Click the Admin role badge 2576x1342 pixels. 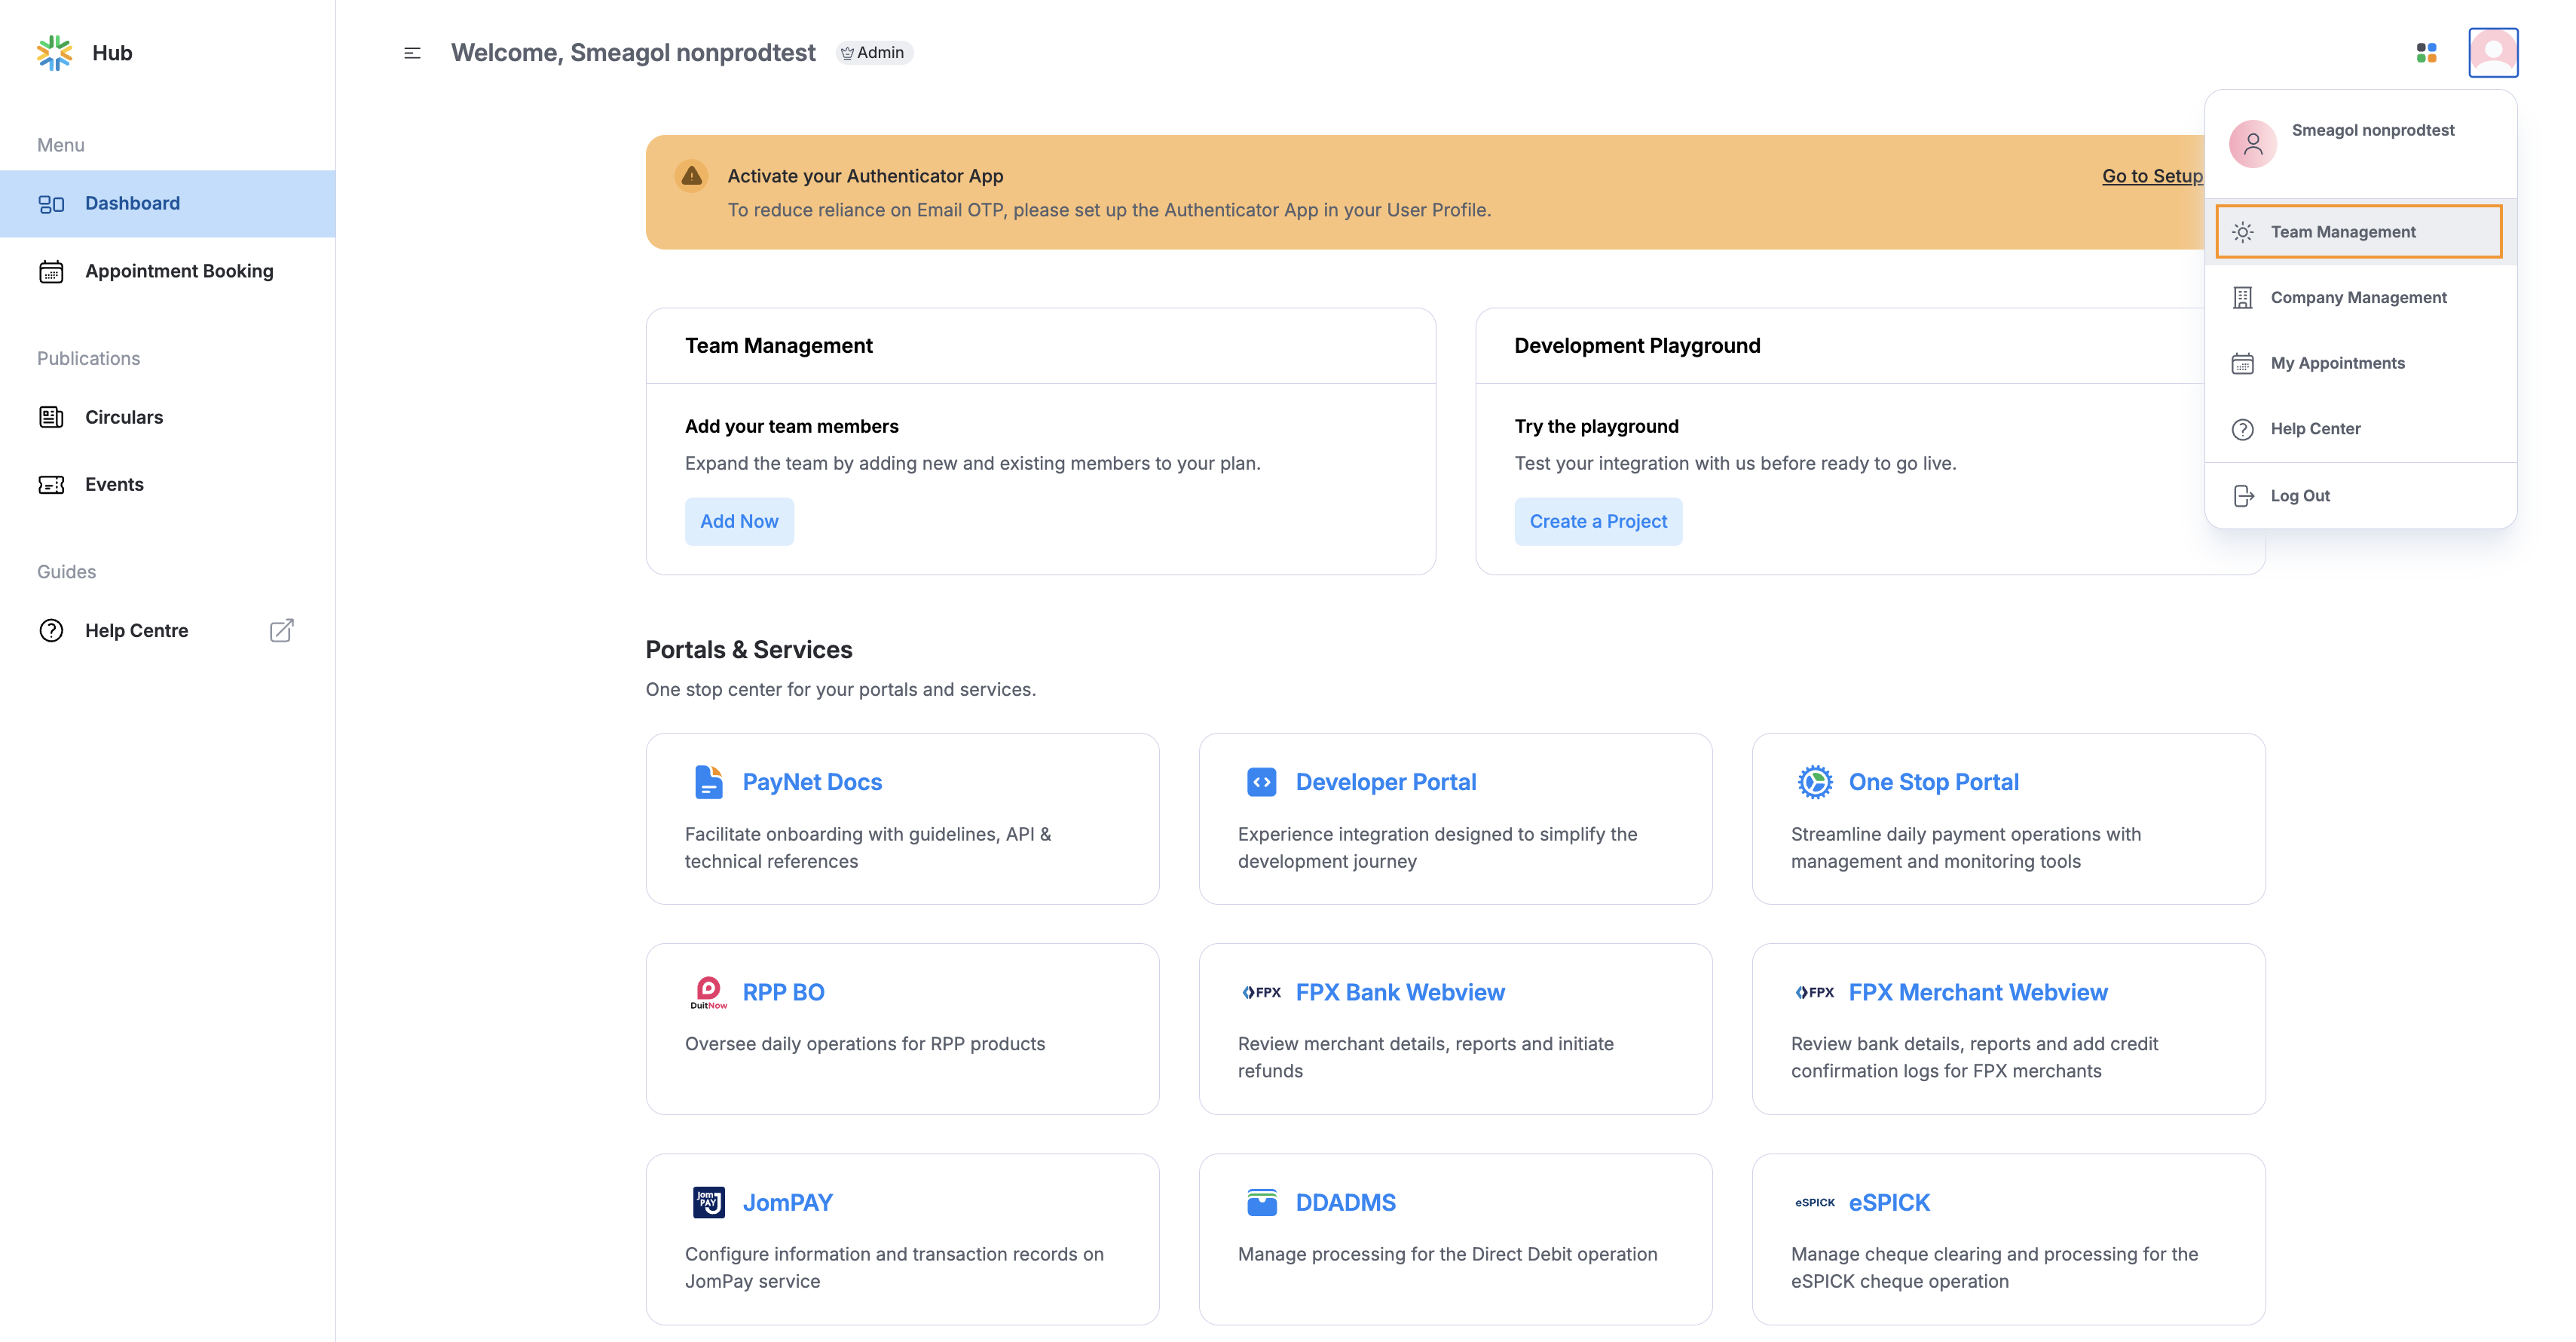(x=874, y=53)
